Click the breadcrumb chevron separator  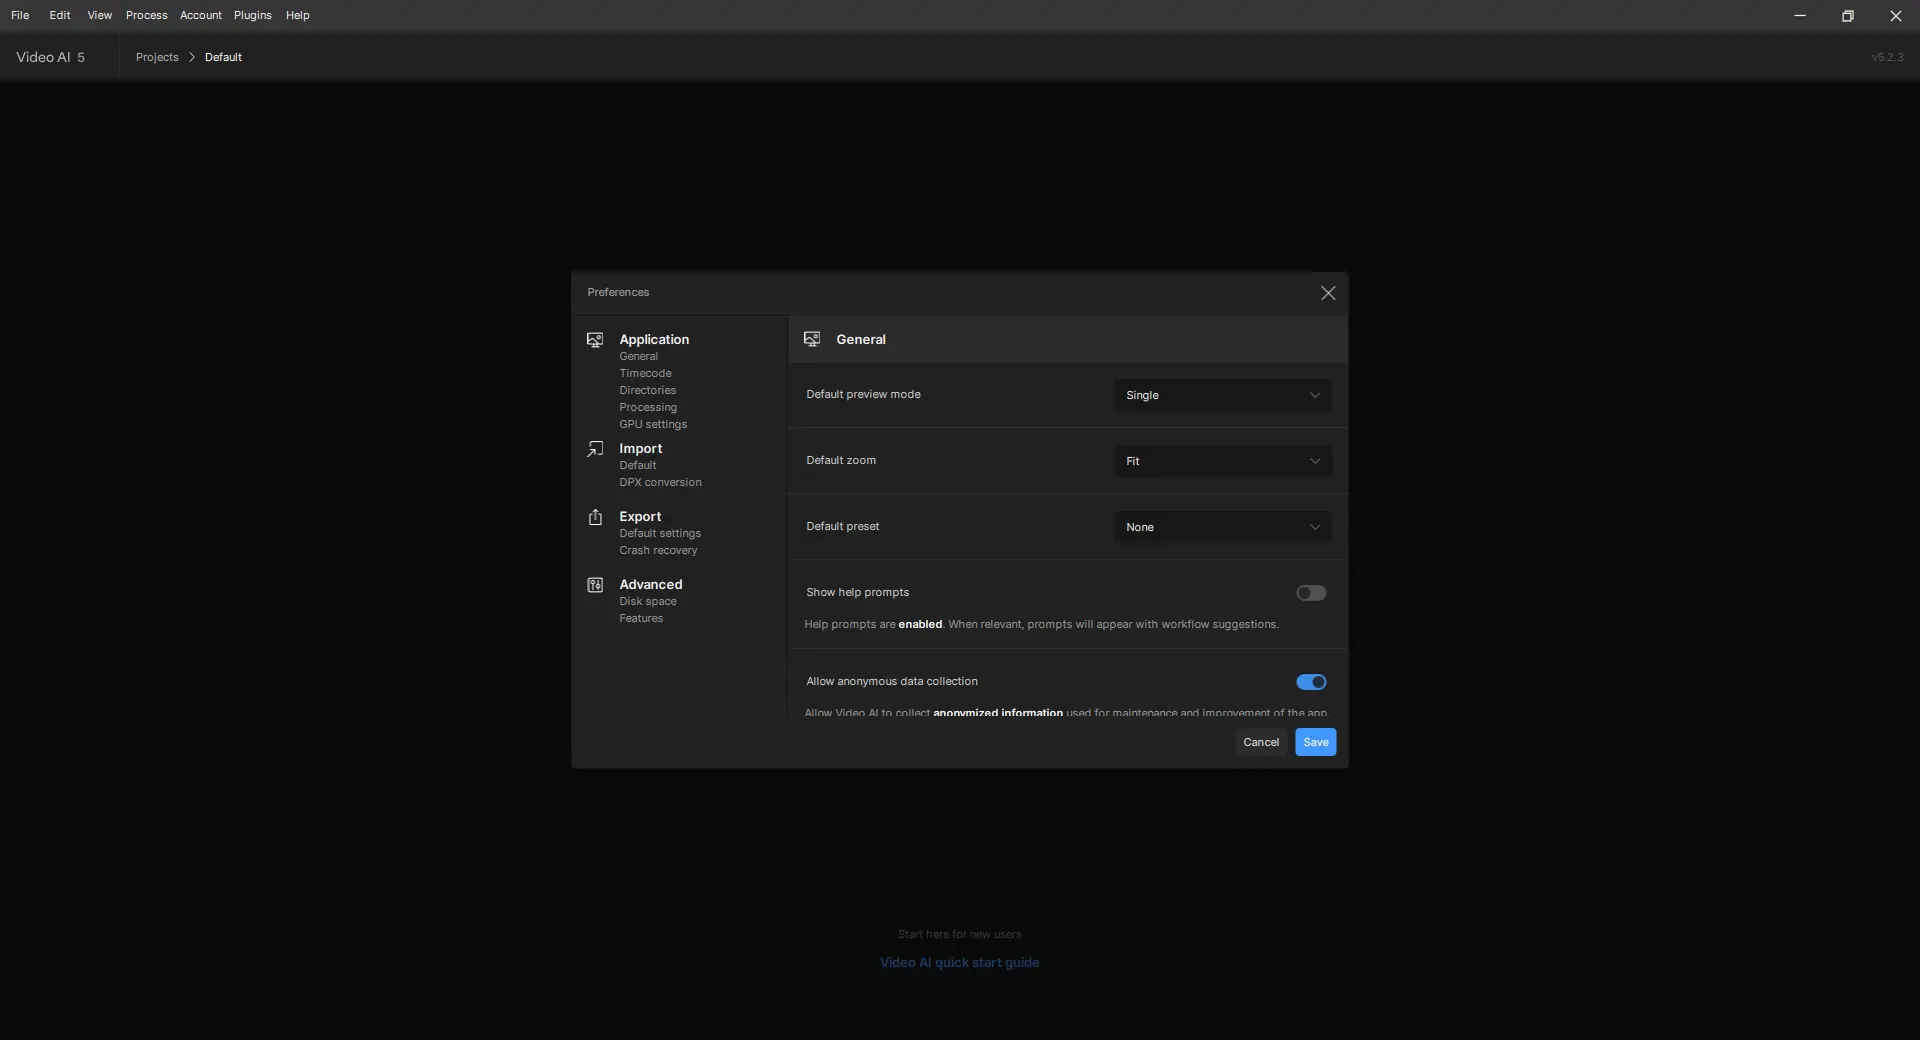click(192, 57)
